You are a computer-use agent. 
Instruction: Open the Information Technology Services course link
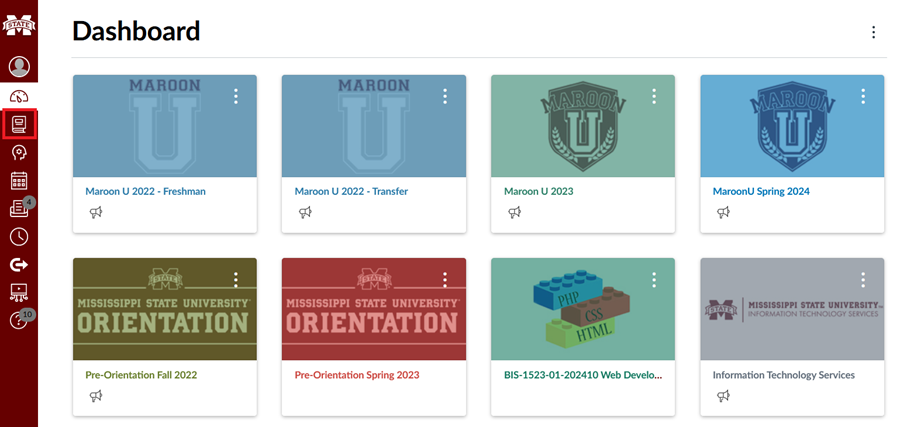[x=783, y=375]
